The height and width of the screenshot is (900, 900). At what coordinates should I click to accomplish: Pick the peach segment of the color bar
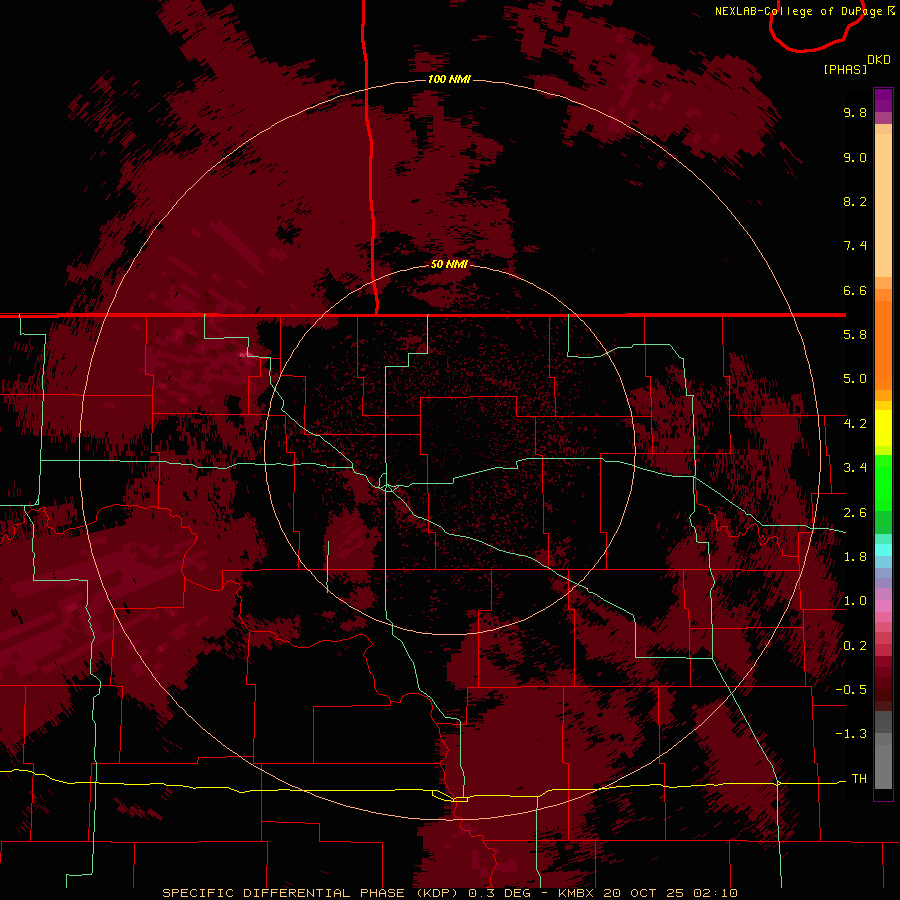pyautogui.click(x=883, y=207)
